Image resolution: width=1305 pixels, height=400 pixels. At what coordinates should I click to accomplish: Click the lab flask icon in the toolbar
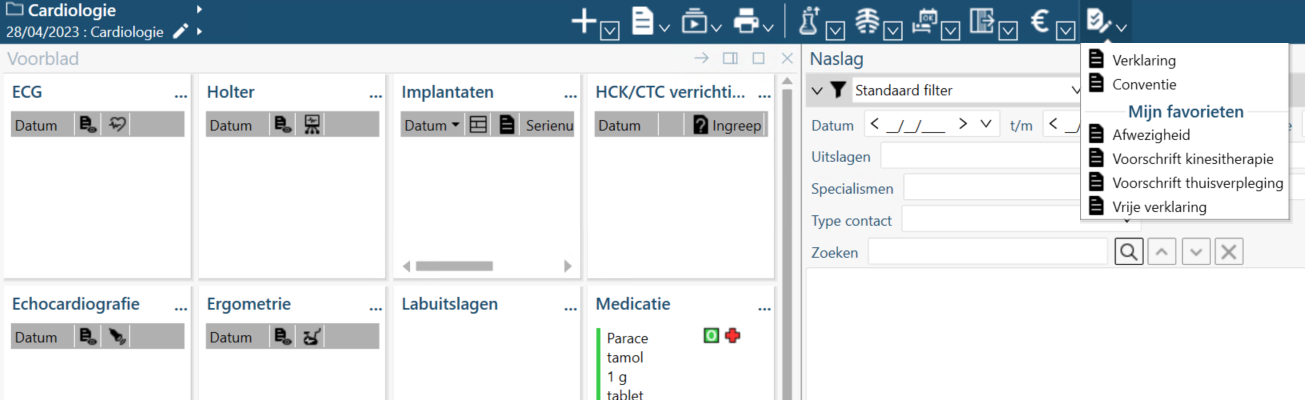click(810, 20)
